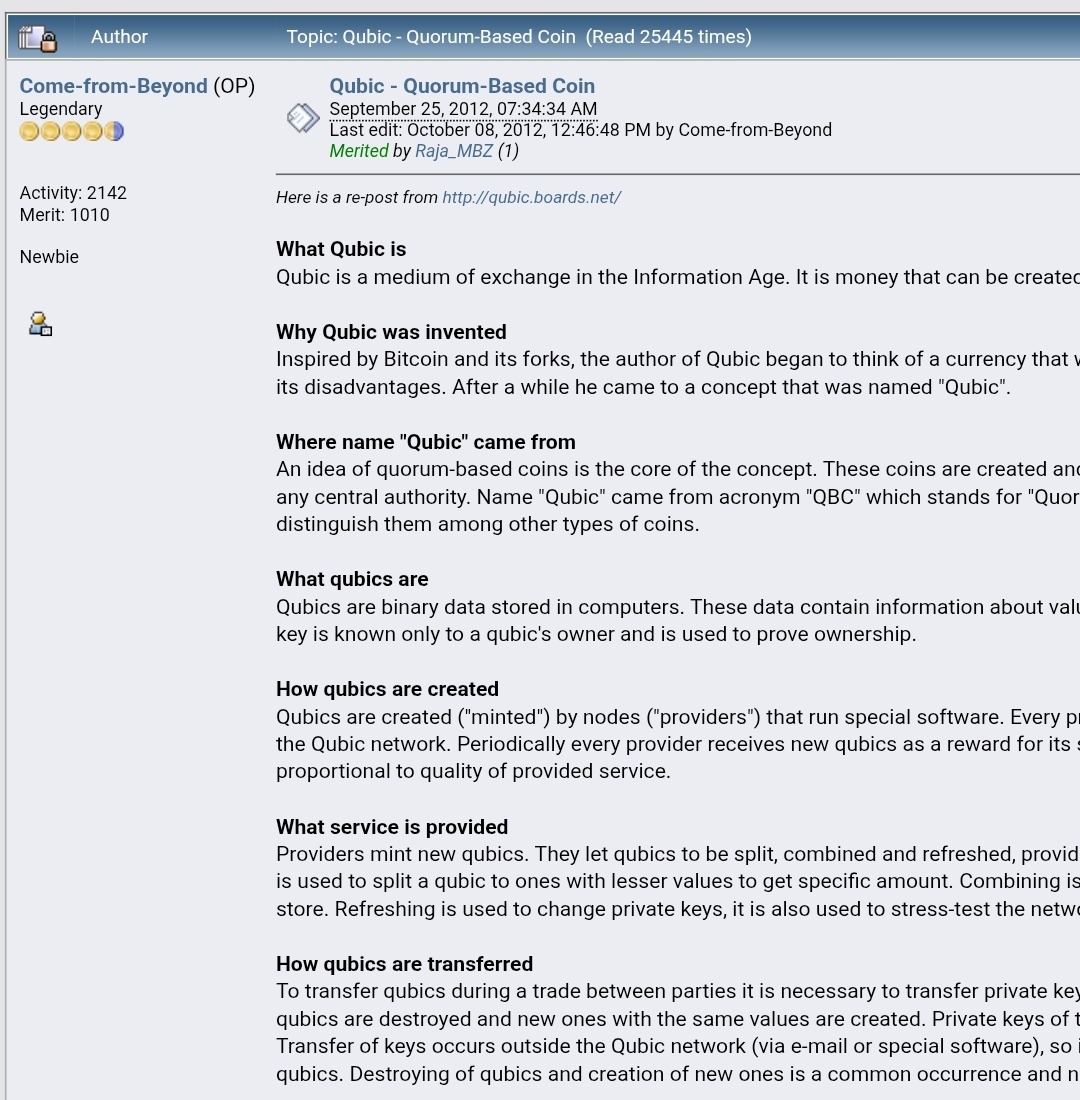Viewport: 1080px width, 1100px height.
Task: Click the 'Here is a re-post from' text
Action: coord(356,197)
